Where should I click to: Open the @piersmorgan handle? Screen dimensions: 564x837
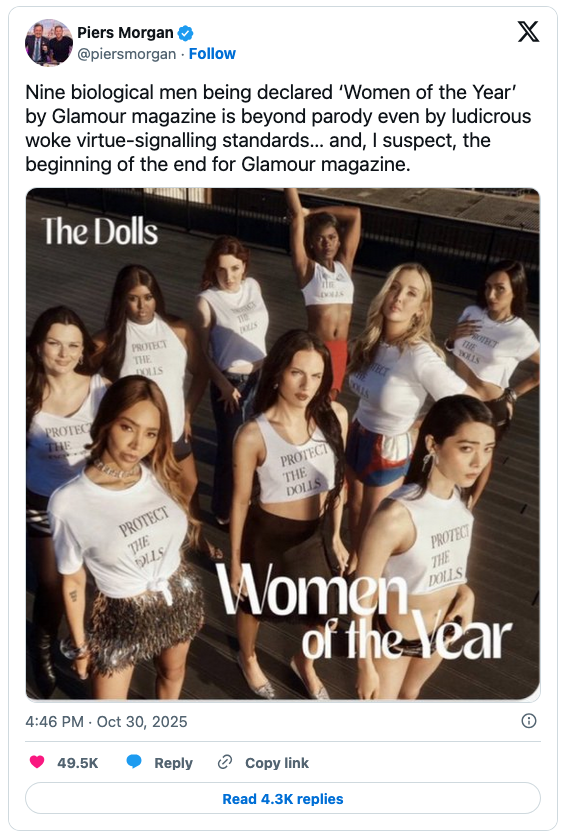click(126, 54)
